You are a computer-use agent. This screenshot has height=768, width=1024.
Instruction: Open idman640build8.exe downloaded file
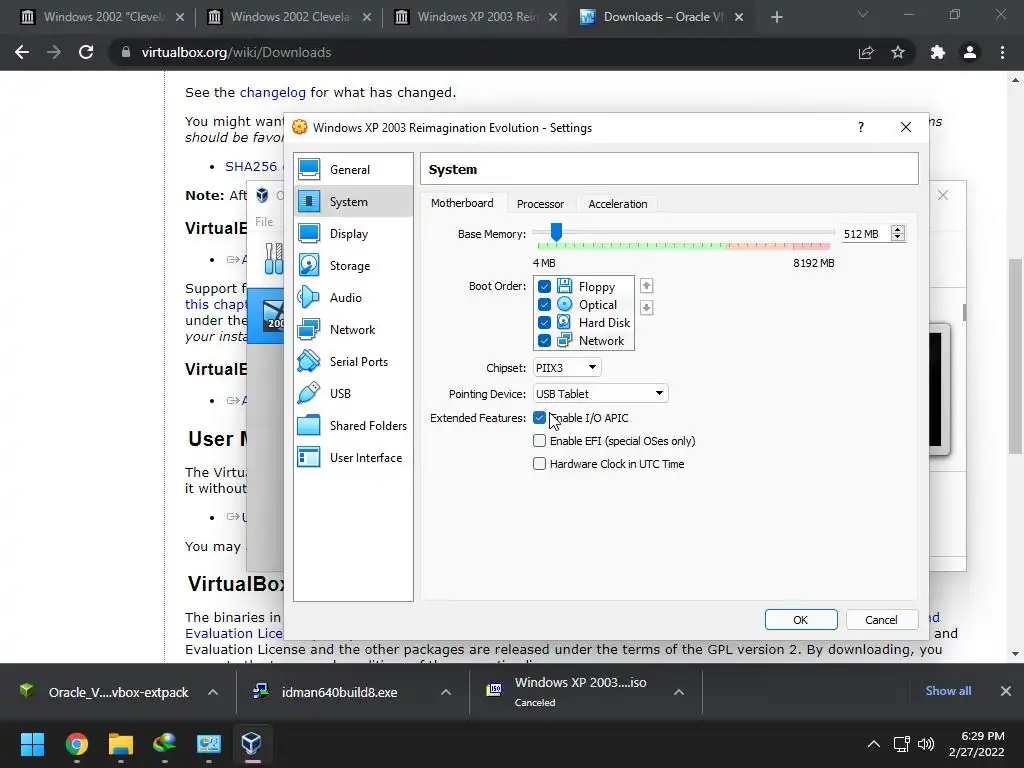click(340, 692)
